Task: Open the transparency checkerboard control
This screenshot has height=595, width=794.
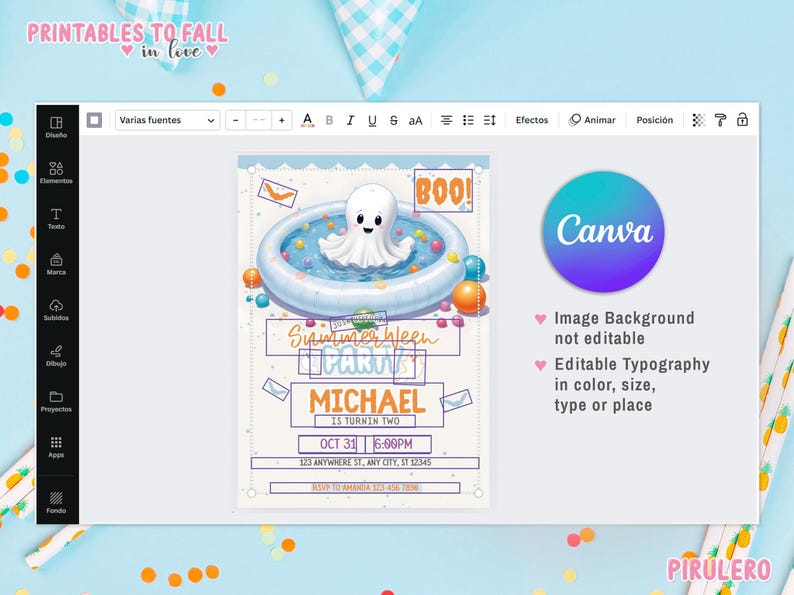Action: (x=699, y=120)
